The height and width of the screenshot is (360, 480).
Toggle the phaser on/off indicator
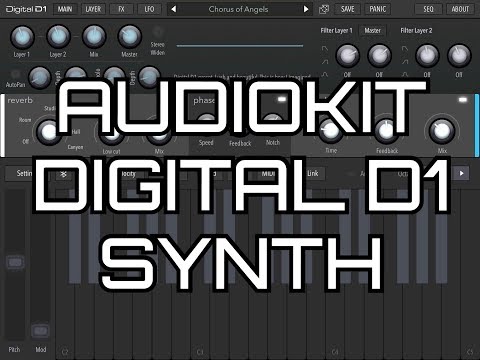tap(282, 99)
